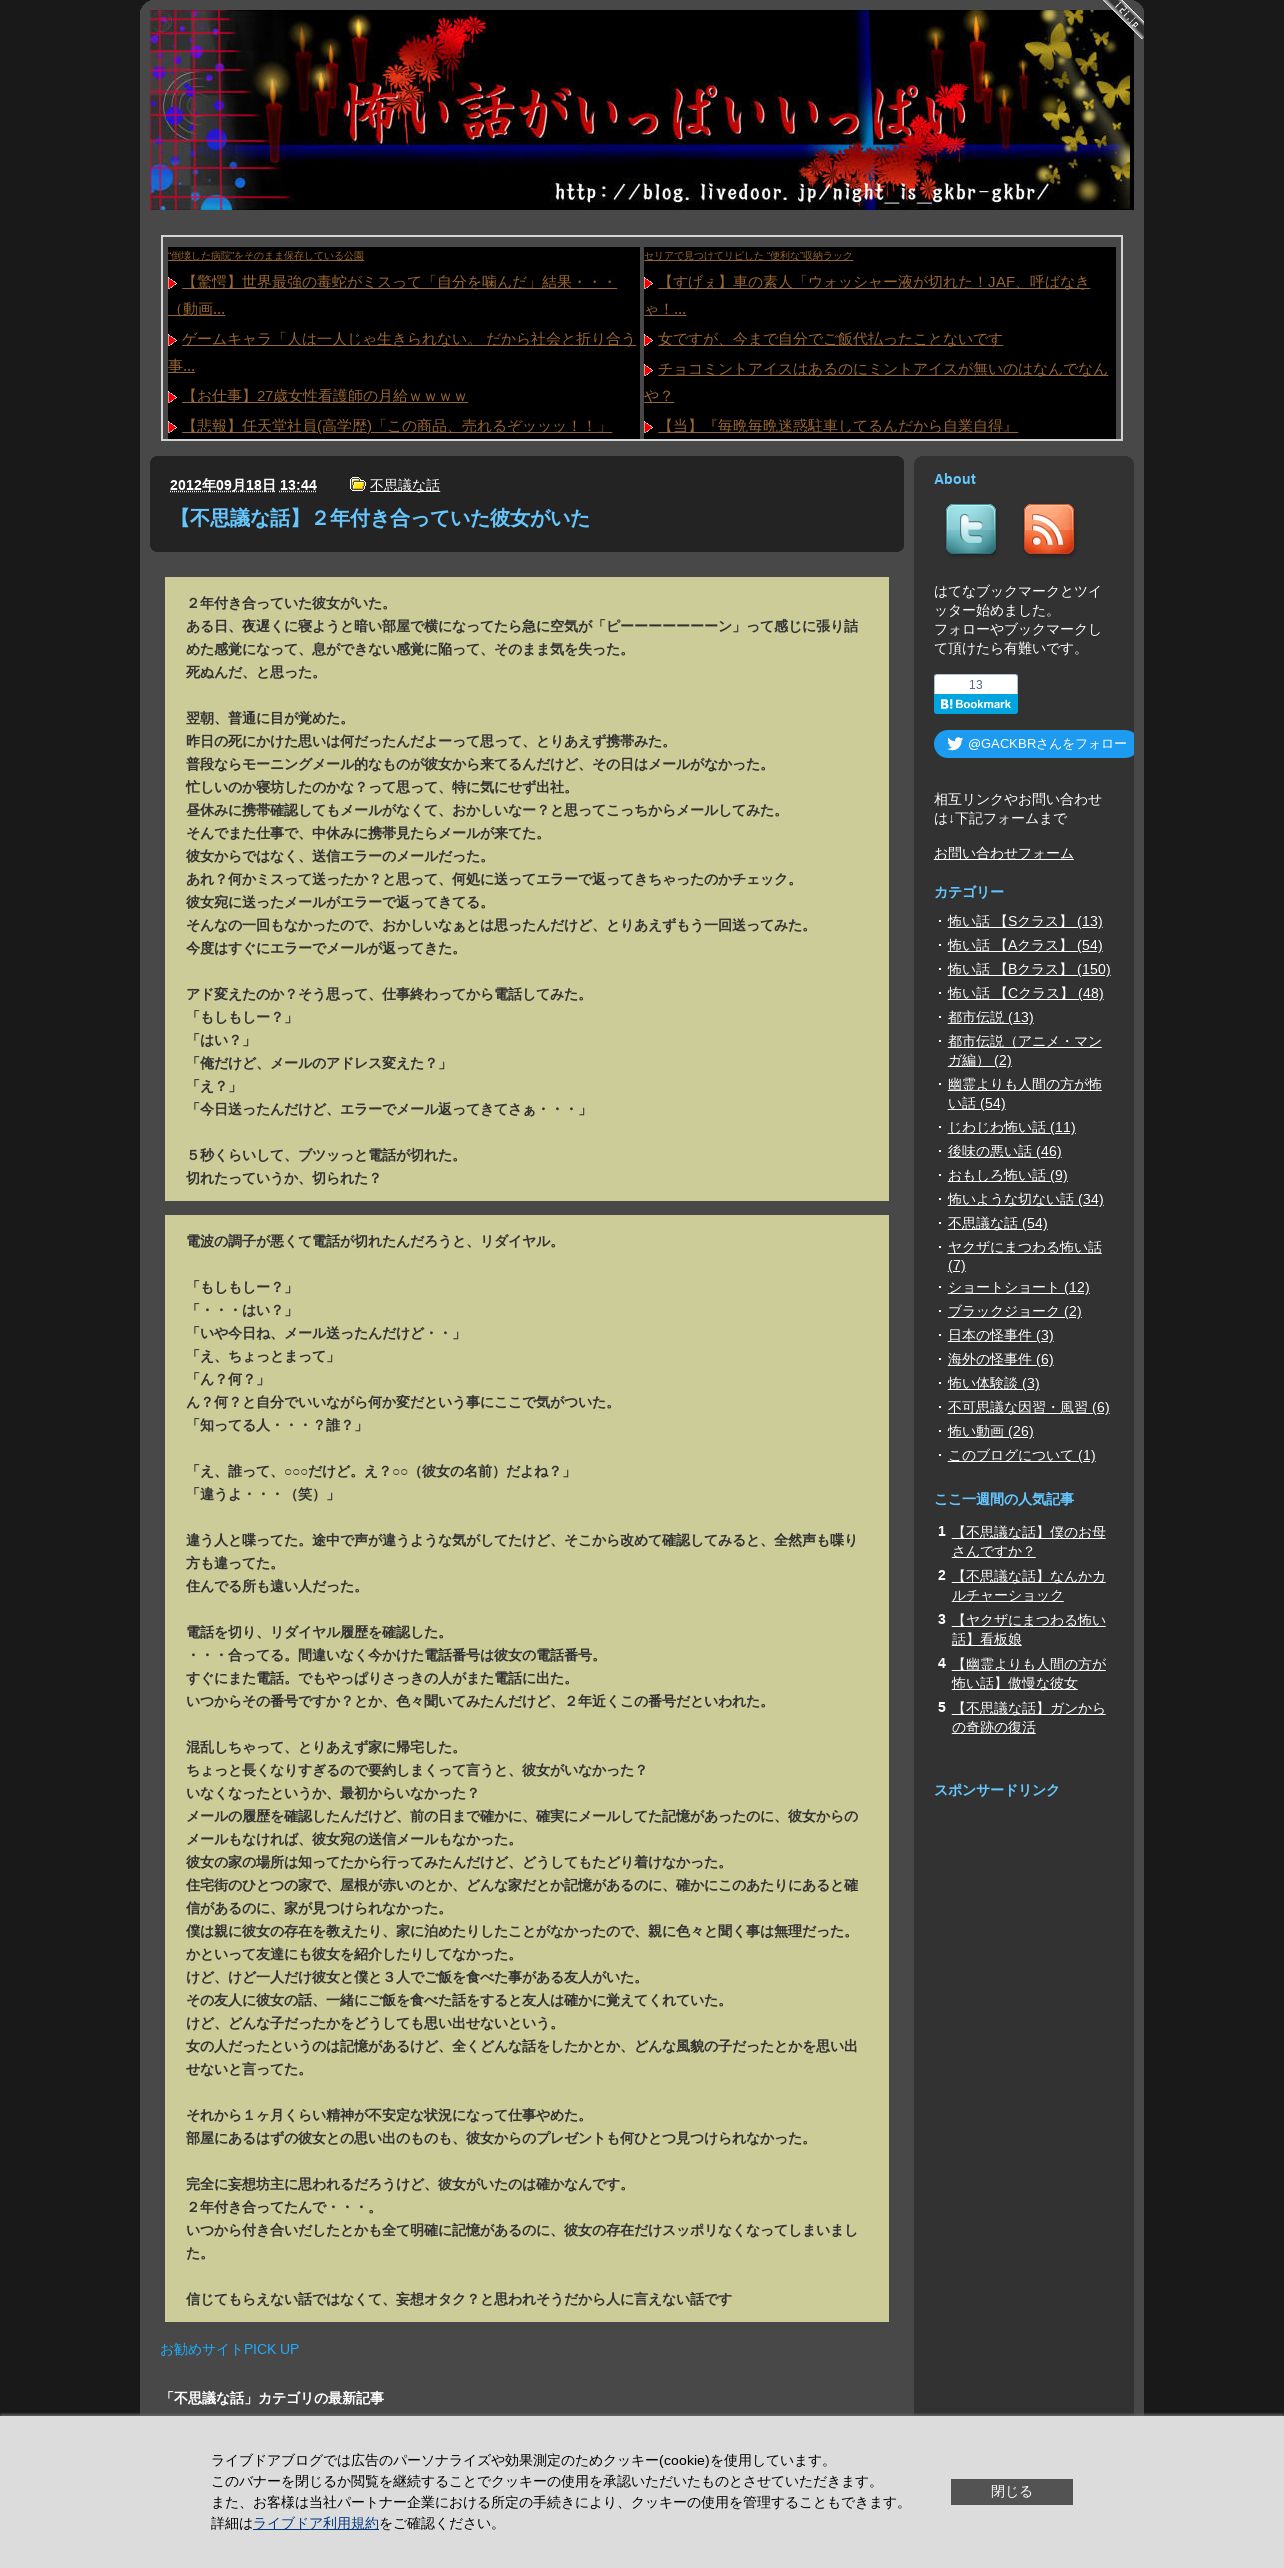Open 怖い話【Sクラス】(13) category
Viewport: 1284px width, 2568px height.
[1025, 921]
